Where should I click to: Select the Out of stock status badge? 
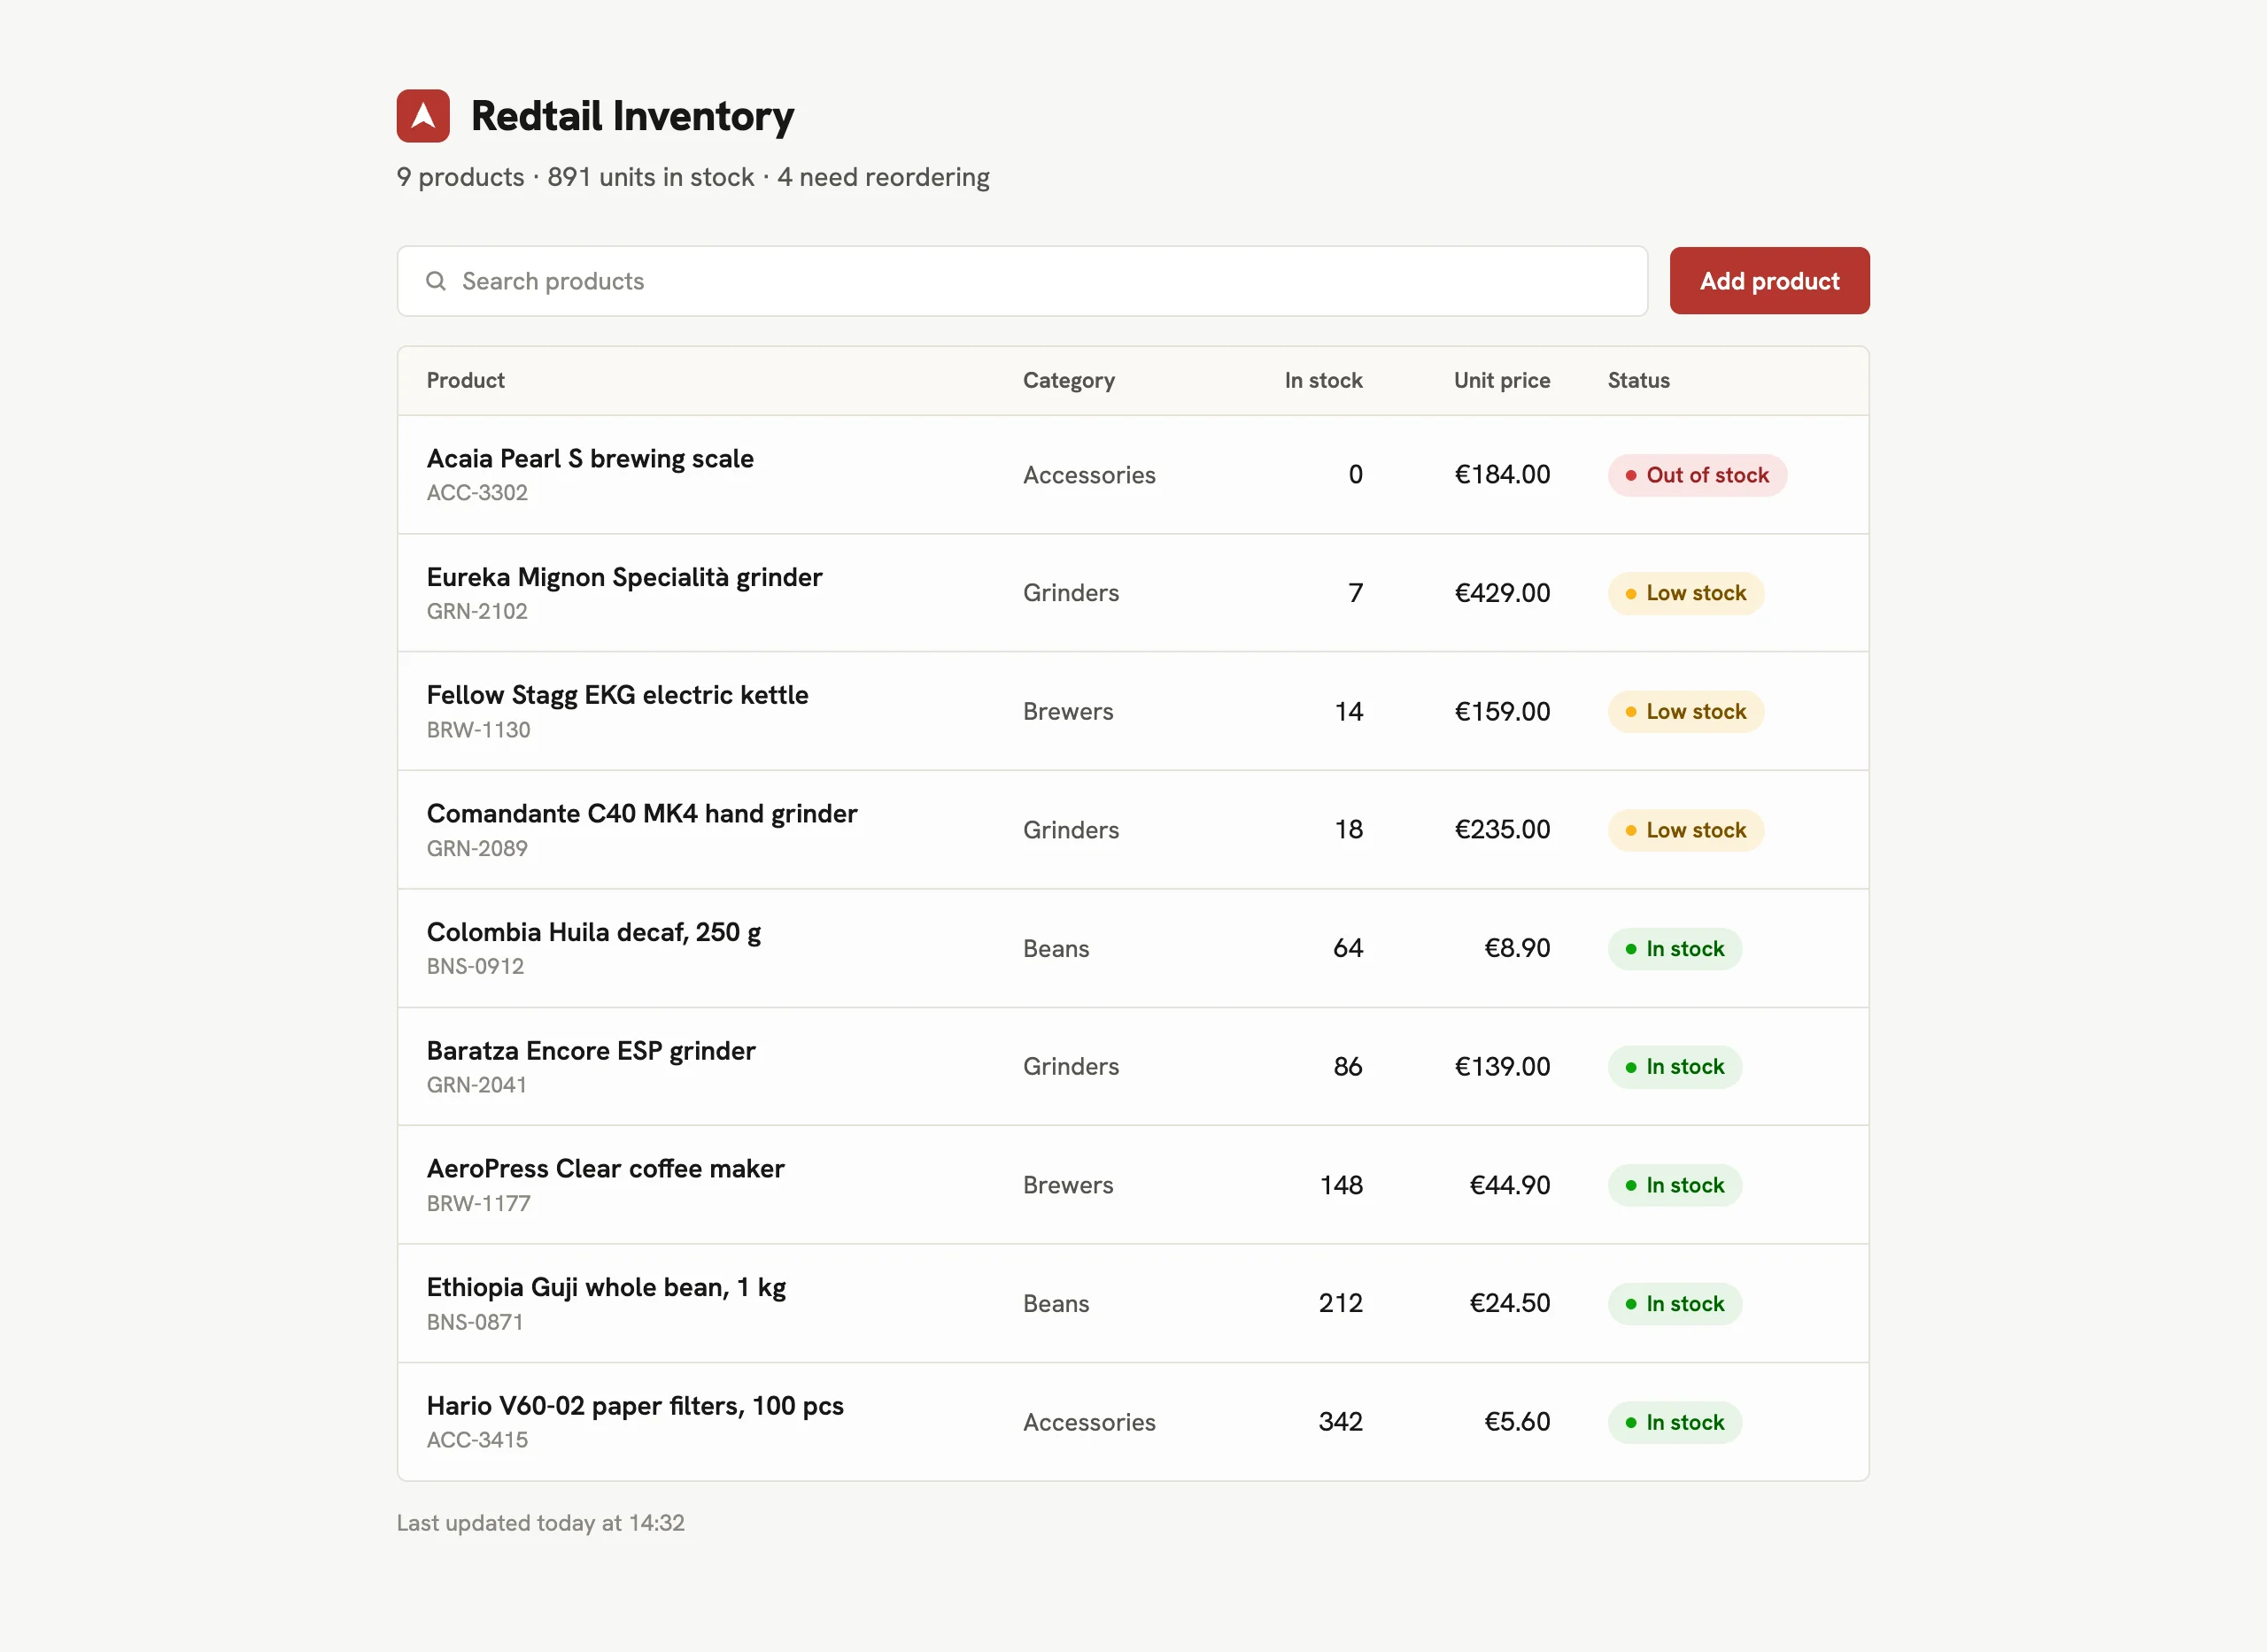(1697, 475)
